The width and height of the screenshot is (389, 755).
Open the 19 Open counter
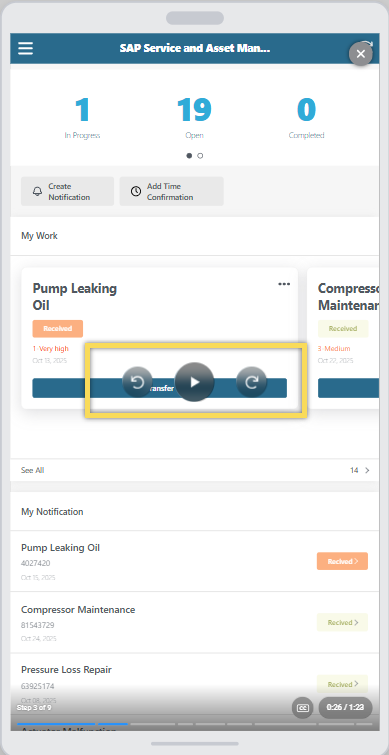[194, 117]
